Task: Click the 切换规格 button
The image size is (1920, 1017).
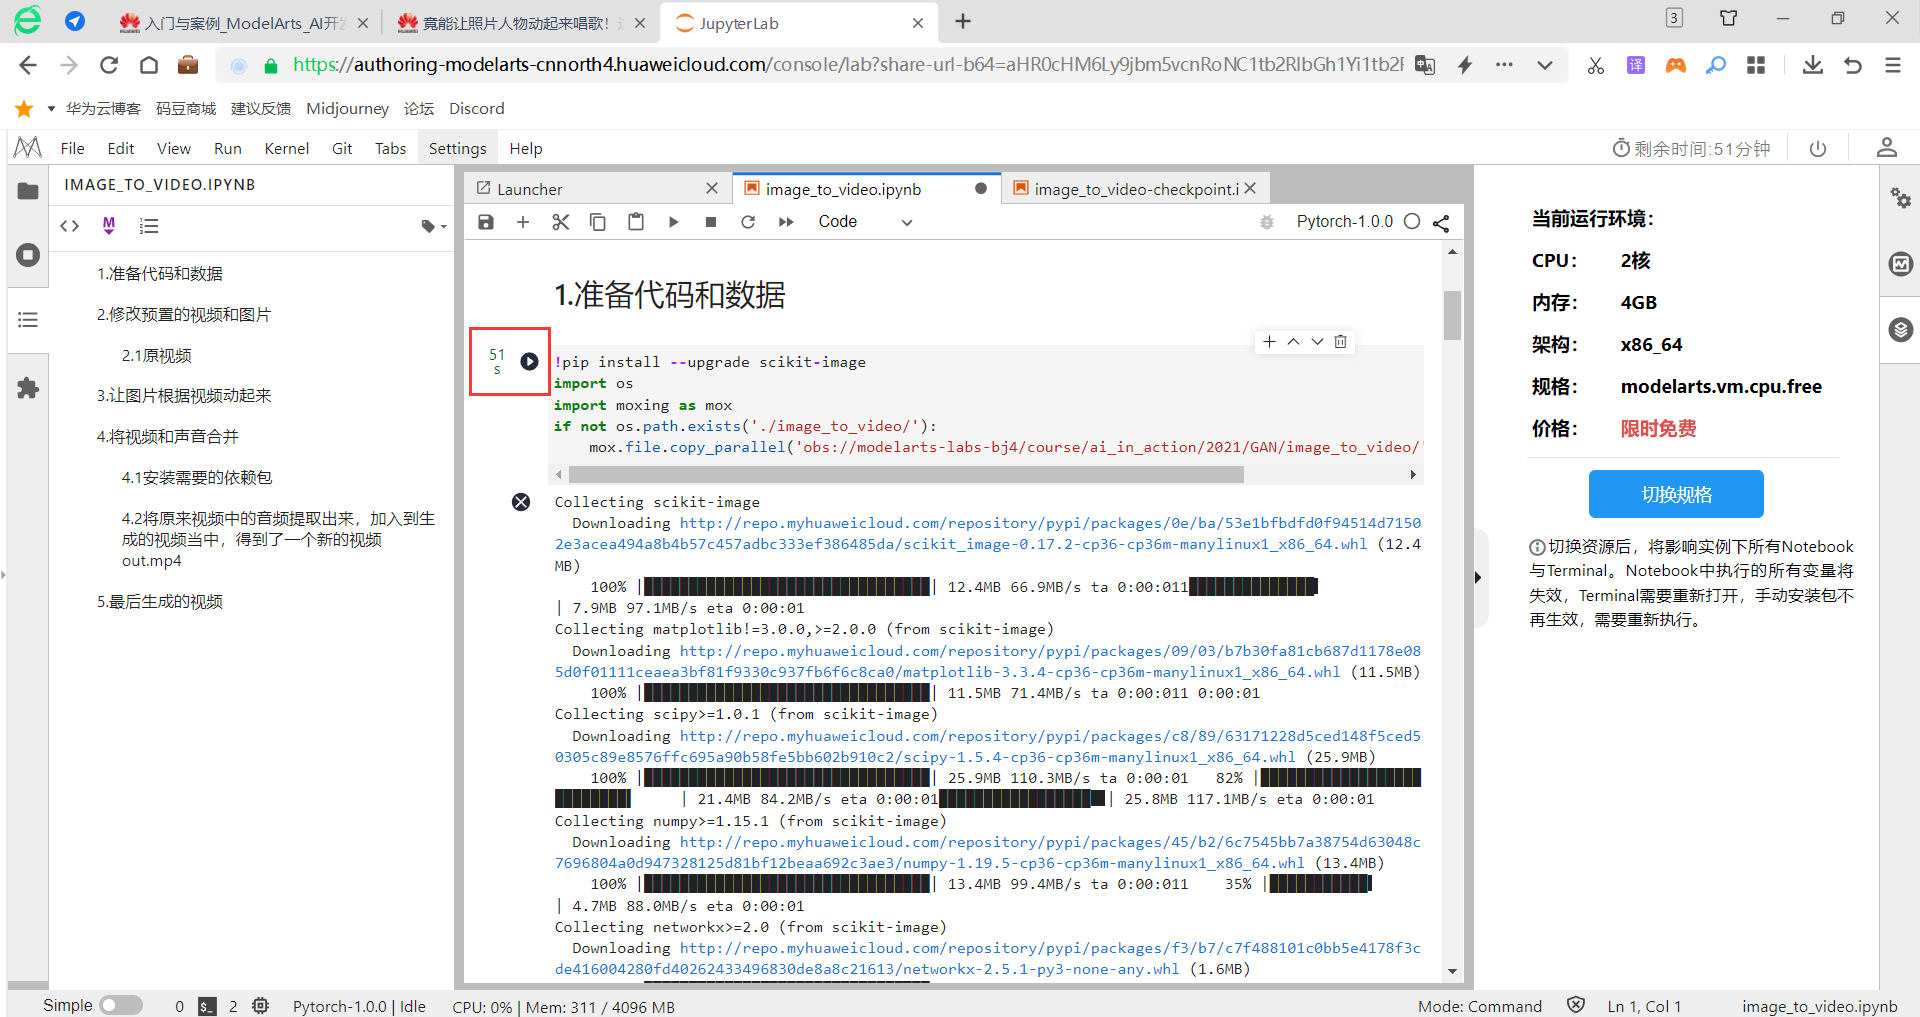Action: pos(1676,494)
